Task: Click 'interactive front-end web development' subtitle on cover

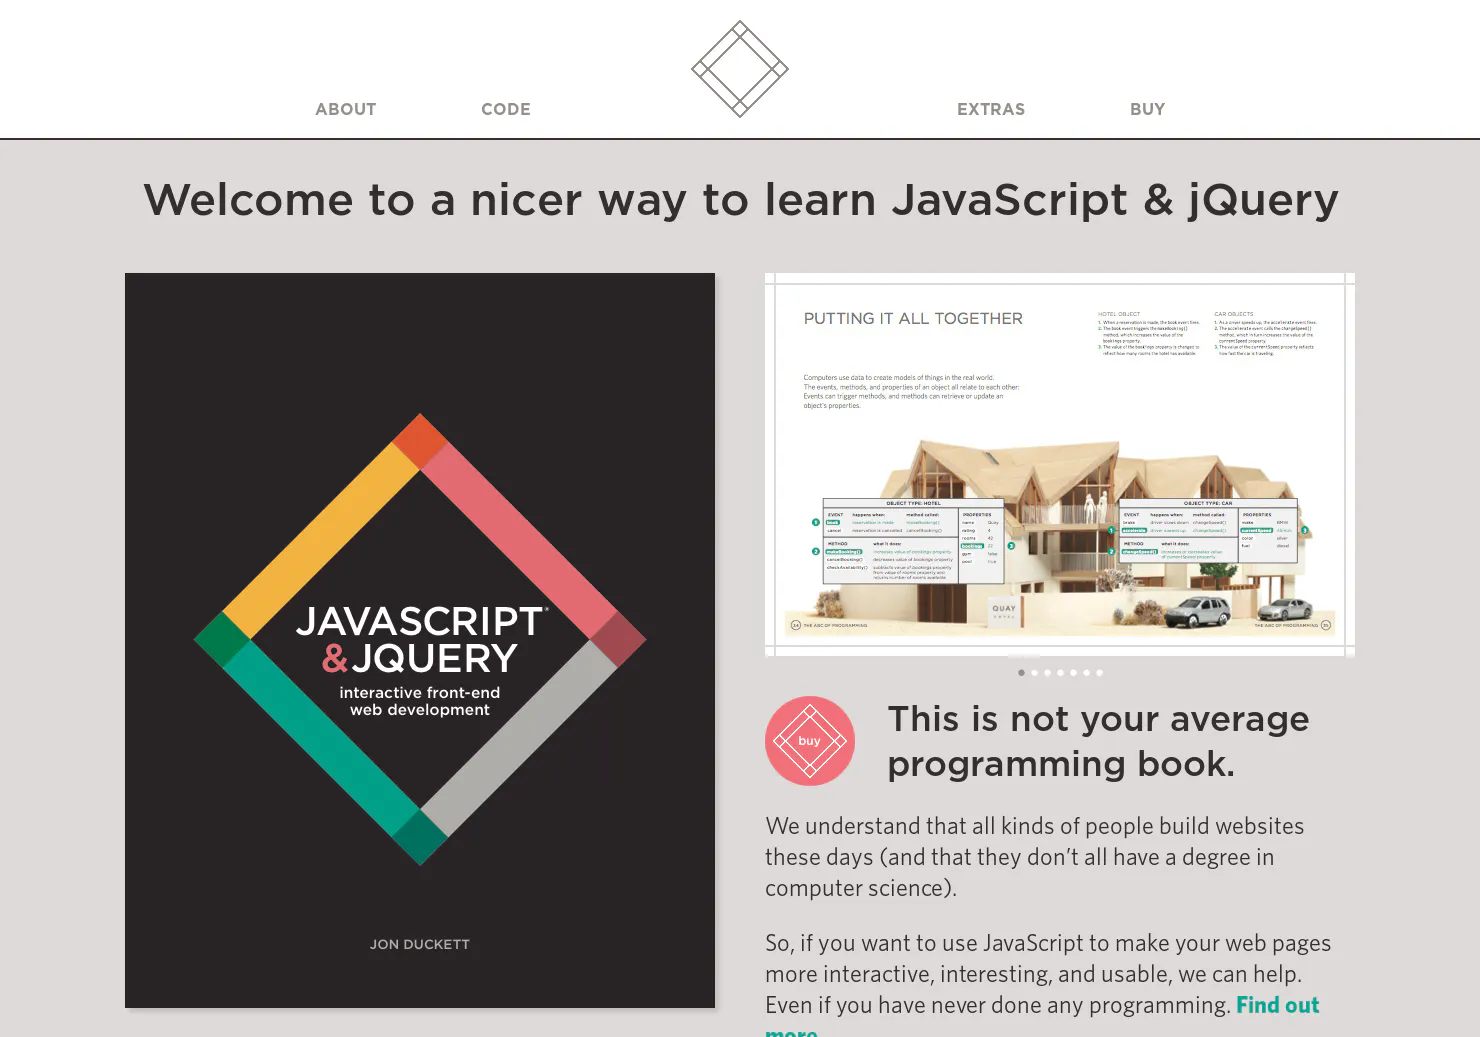Action: [x=420, y=701]
